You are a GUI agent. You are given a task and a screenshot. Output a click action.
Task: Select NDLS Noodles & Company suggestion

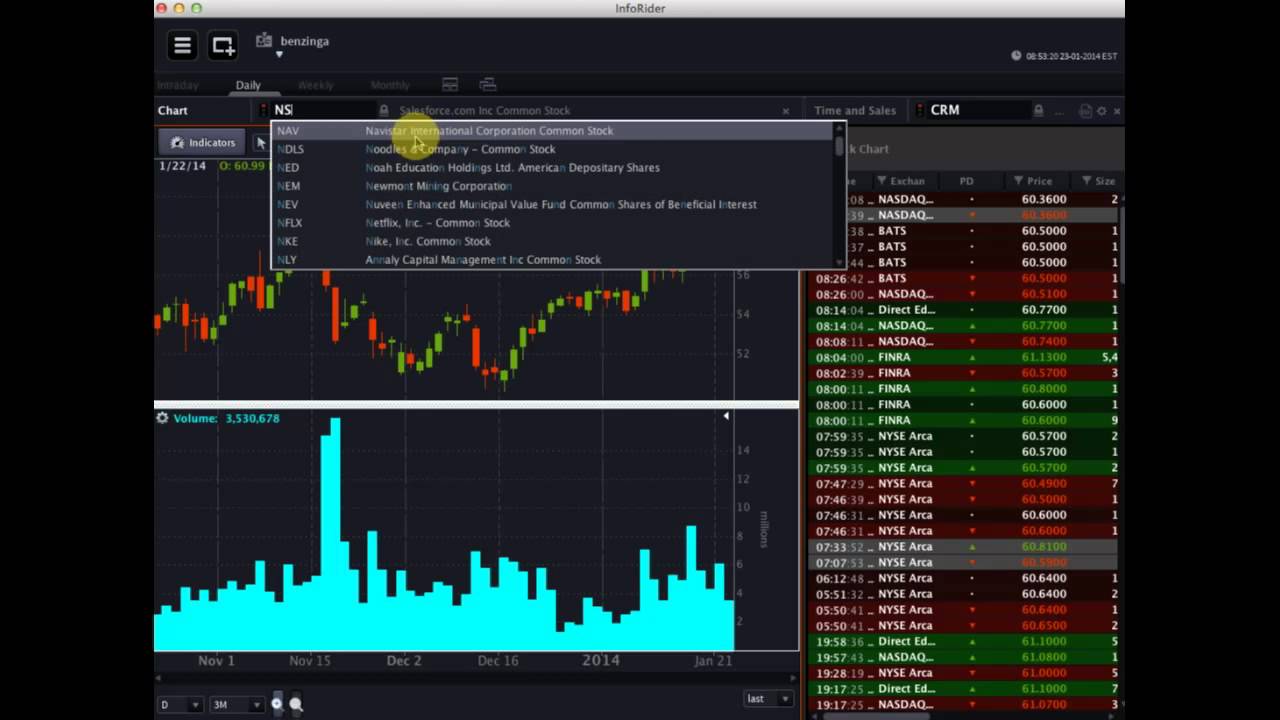coord(553,149)
